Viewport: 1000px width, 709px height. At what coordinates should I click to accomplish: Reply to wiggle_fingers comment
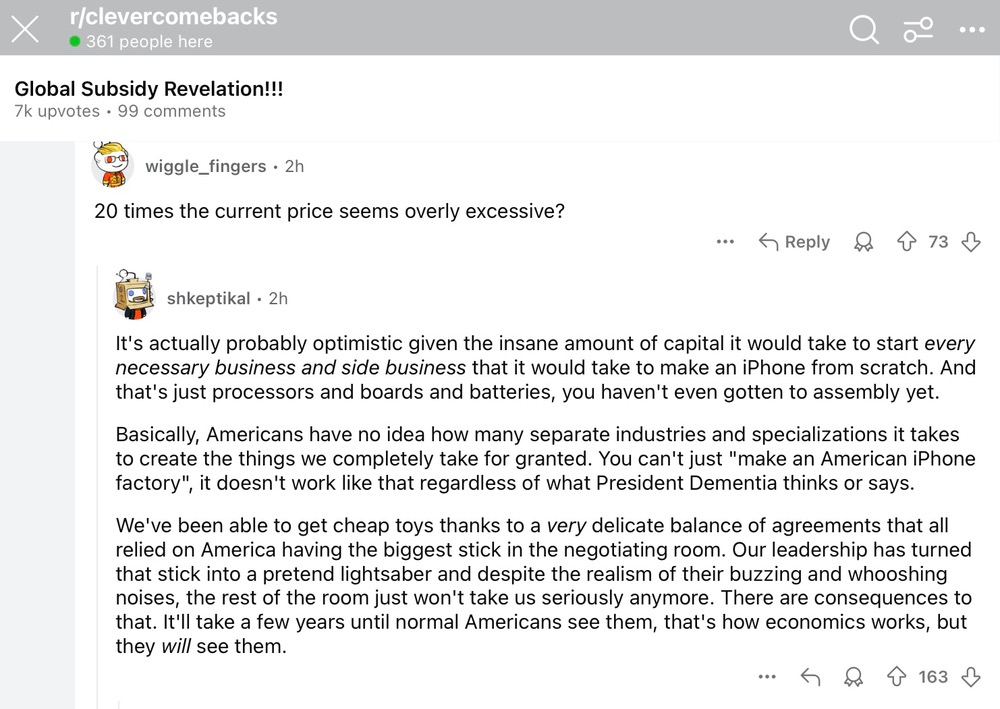[795, 242]
